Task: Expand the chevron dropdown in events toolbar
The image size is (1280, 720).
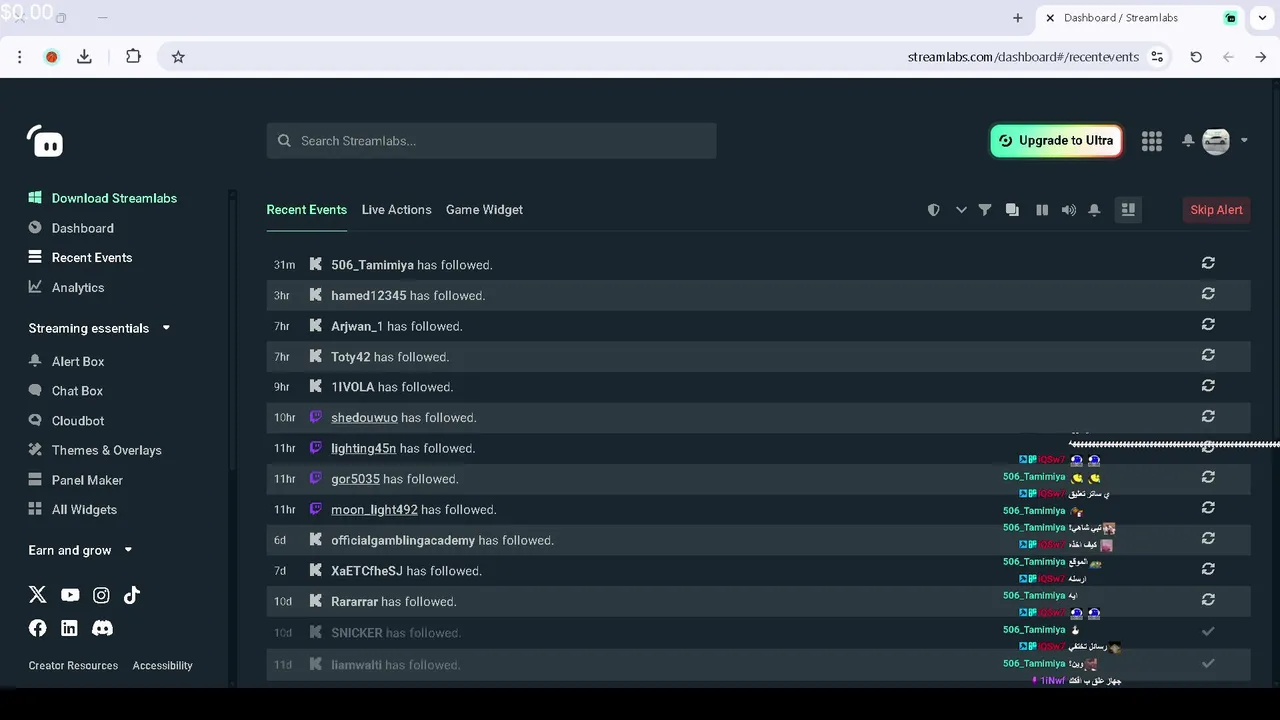Action: point(961,210)
